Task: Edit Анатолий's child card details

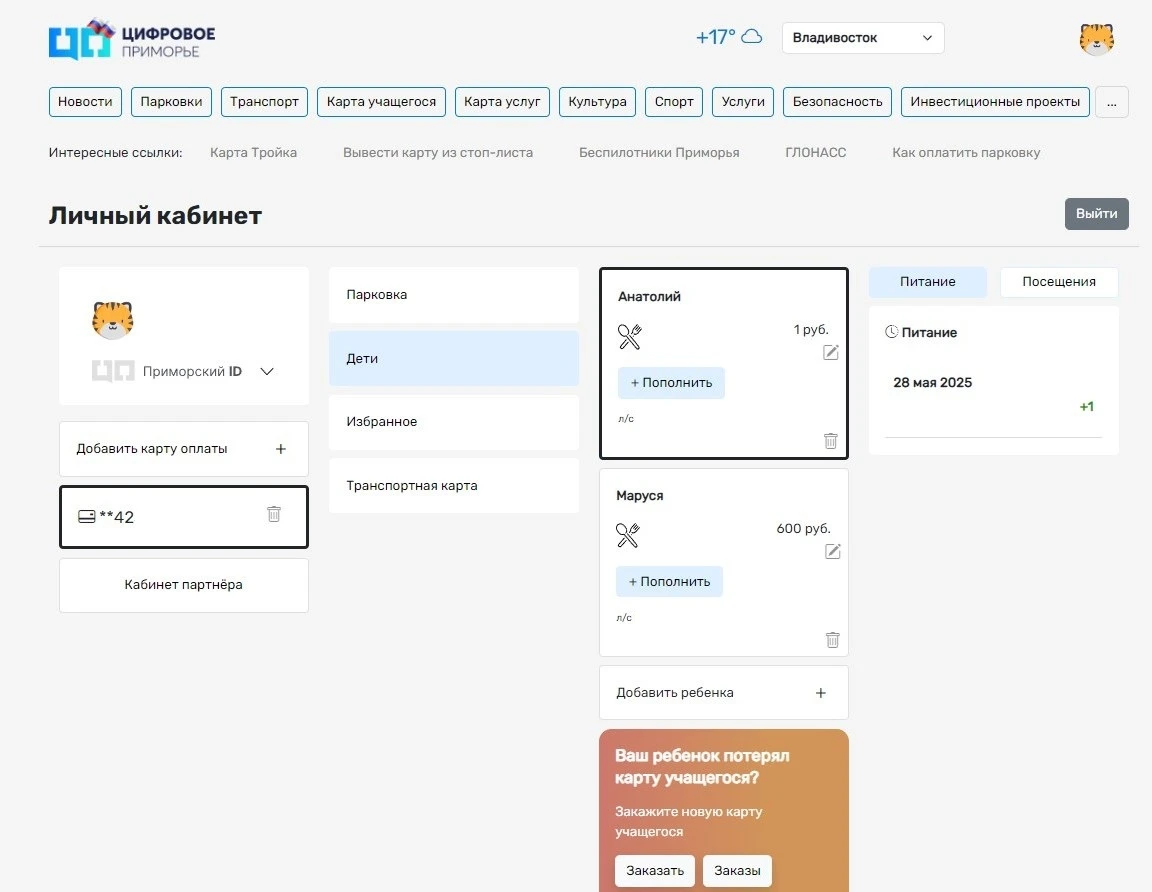Action: point(831,352)
